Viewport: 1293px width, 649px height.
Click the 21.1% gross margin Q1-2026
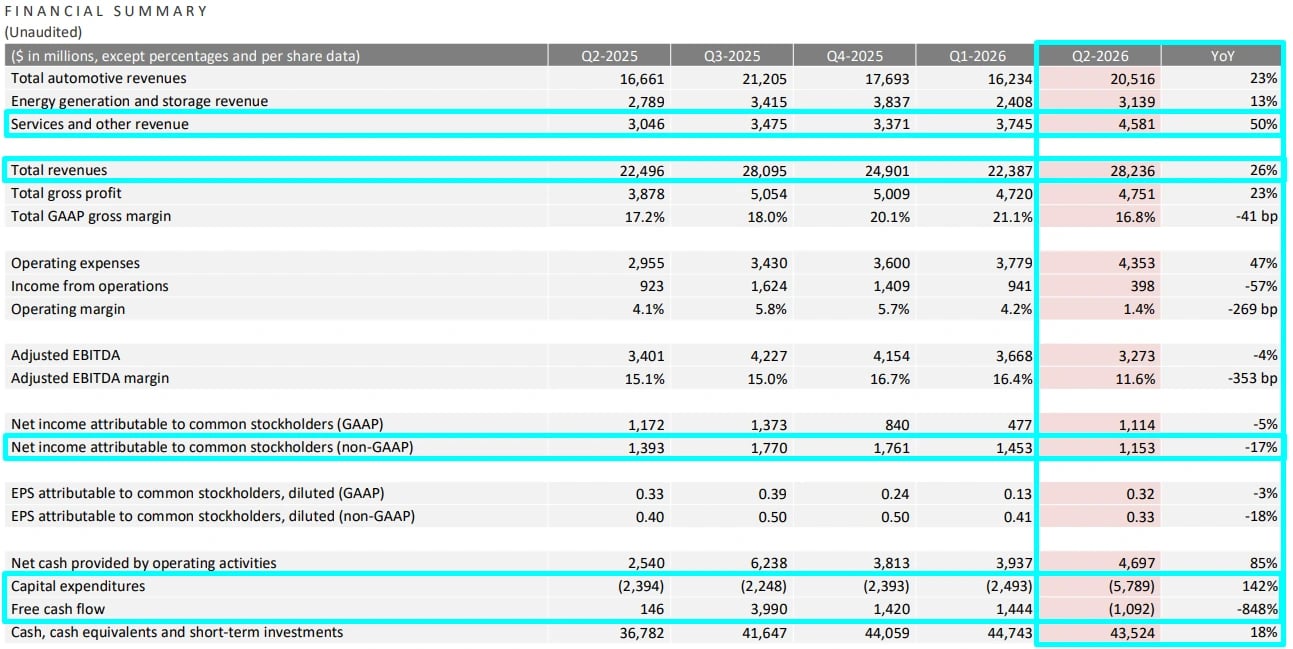click(1014, 216)
